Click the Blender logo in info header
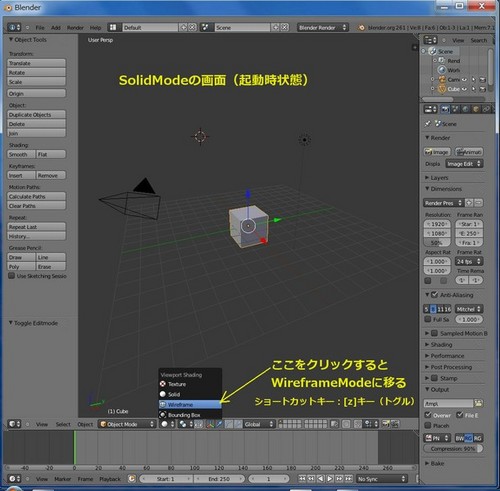Viewport: 500px width, 491px height. click(x=361, y=28)
